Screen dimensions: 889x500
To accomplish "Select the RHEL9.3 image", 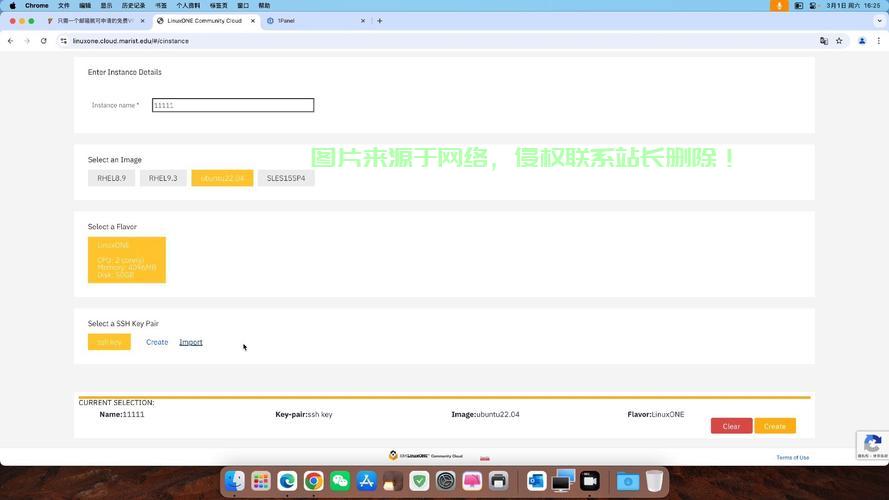I will coord(163,178).
